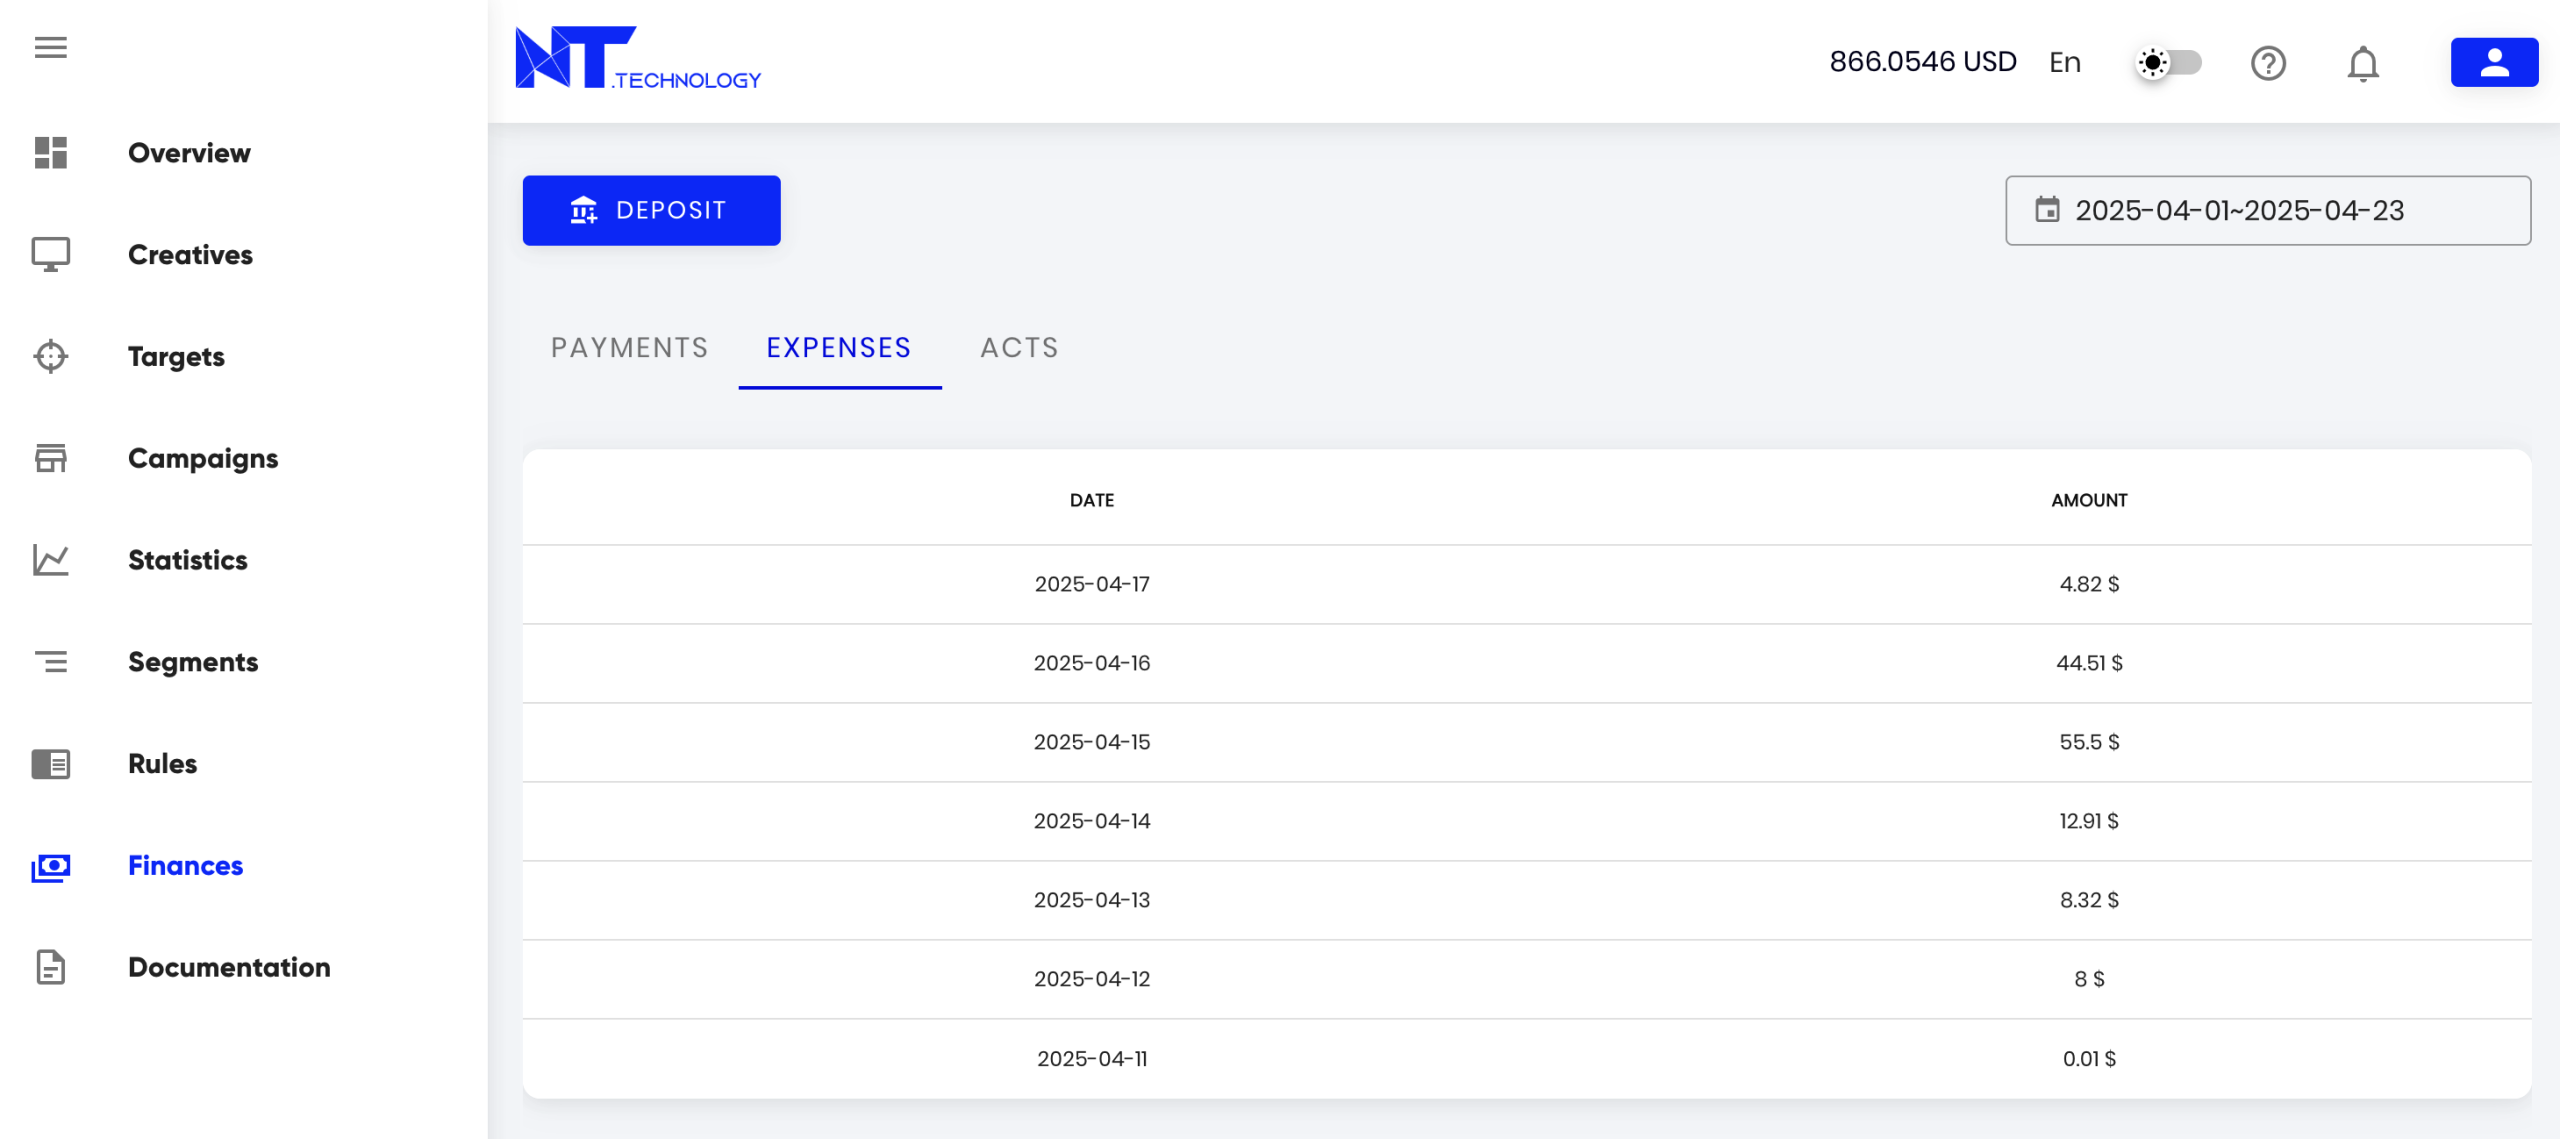Click the hamburger menu icon
The width and height of the screenshot is (2560, 1139).
[x=50, y=47]
